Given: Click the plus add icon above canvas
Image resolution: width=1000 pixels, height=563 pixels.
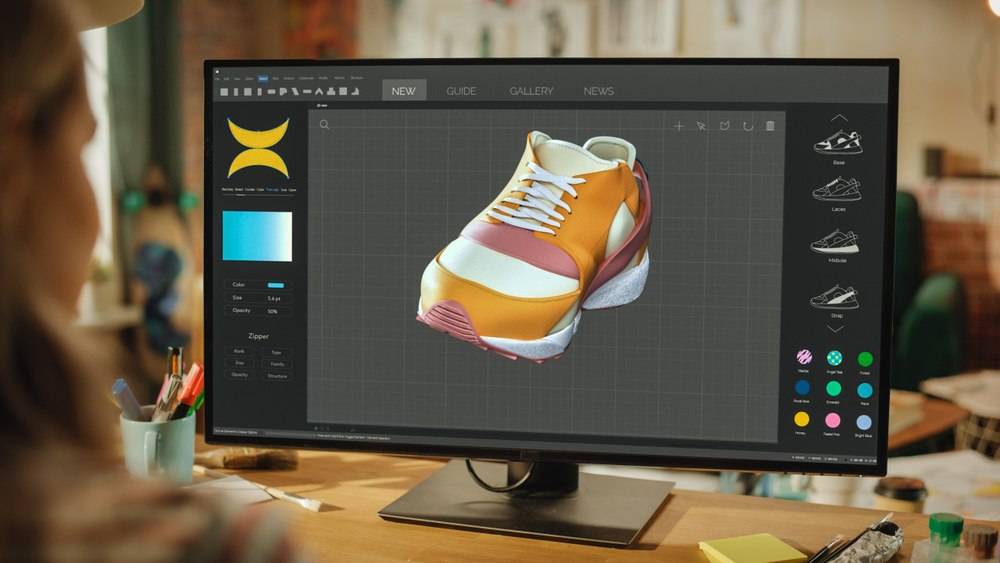Looking at the screenshot, I should pyautogui.click(x=679, y=126).
